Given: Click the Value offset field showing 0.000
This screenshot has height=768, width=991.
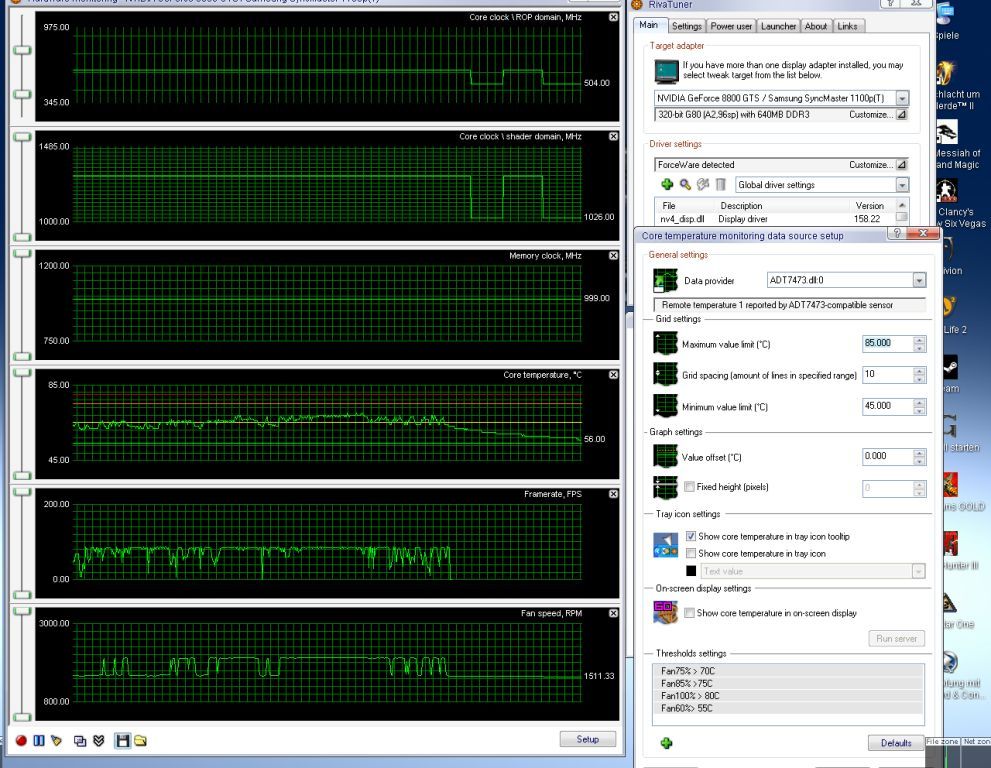Looking at the screenshot, I should (x=888, y=456).
